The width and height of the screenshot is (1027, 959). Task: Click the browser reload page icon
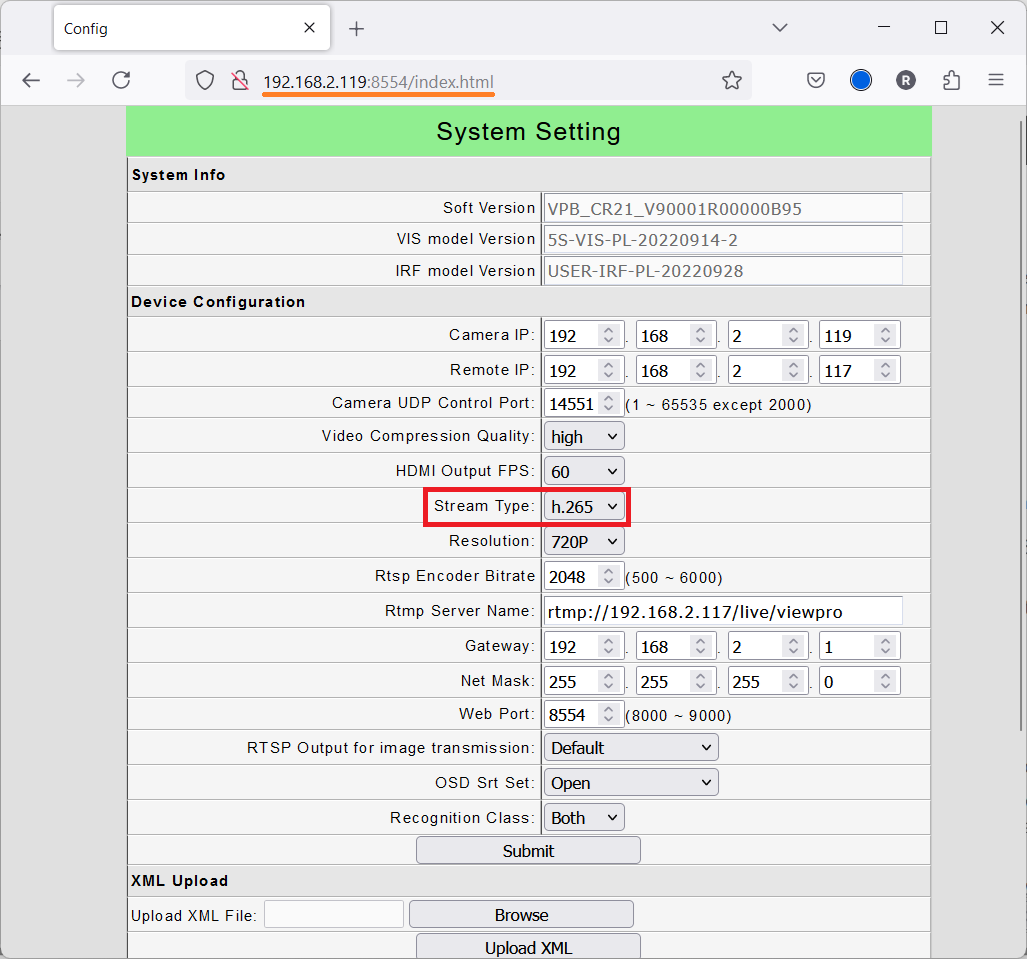pos(121,81)
